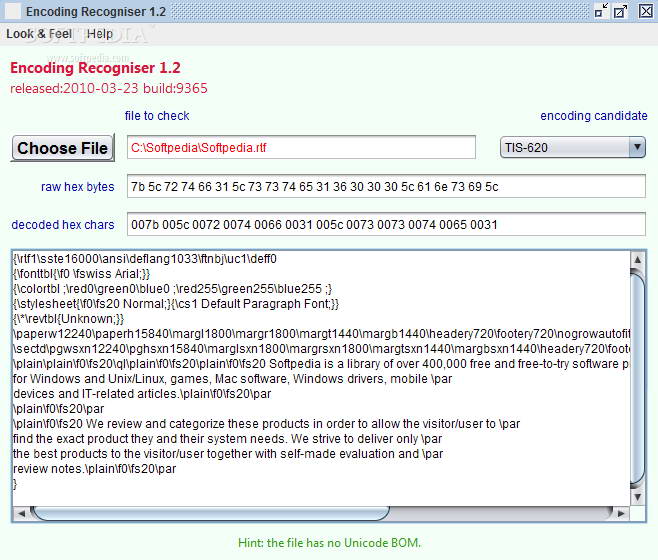Click the vertical scrollbar thumb
Screen dimensions: 658x560
tap(637, 379)
